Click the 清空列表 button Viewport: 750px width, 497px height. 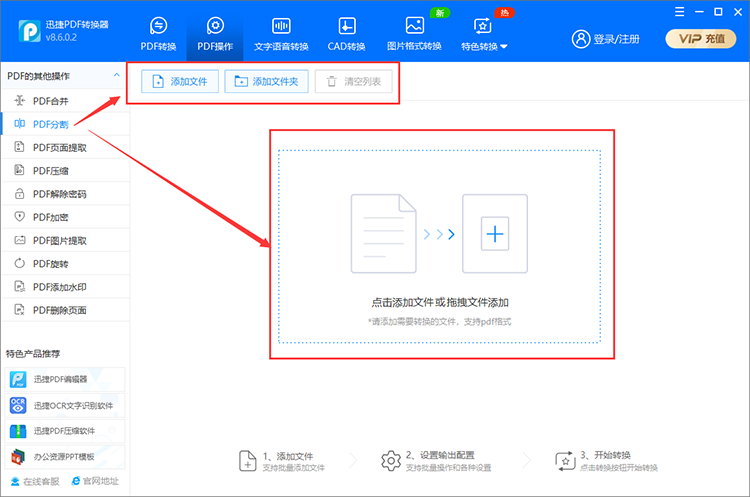pyautogui.click(x=353, y=81)
